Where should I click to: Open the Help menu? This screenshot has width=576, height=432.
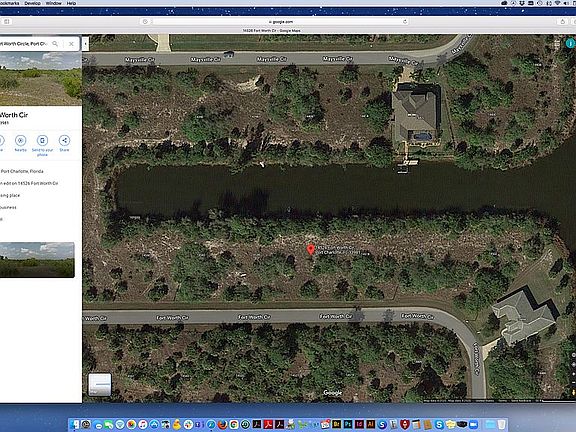tap(71, 3)
